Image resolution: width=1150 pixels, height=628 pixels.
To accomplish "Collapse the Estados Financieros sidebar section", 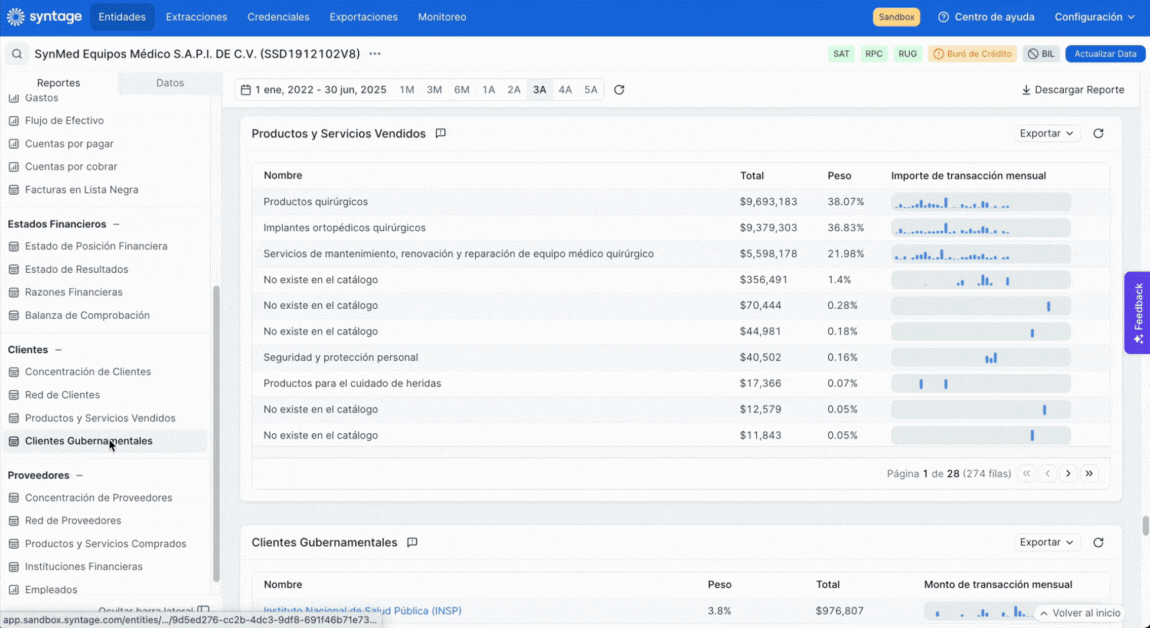I will (116, 224).
